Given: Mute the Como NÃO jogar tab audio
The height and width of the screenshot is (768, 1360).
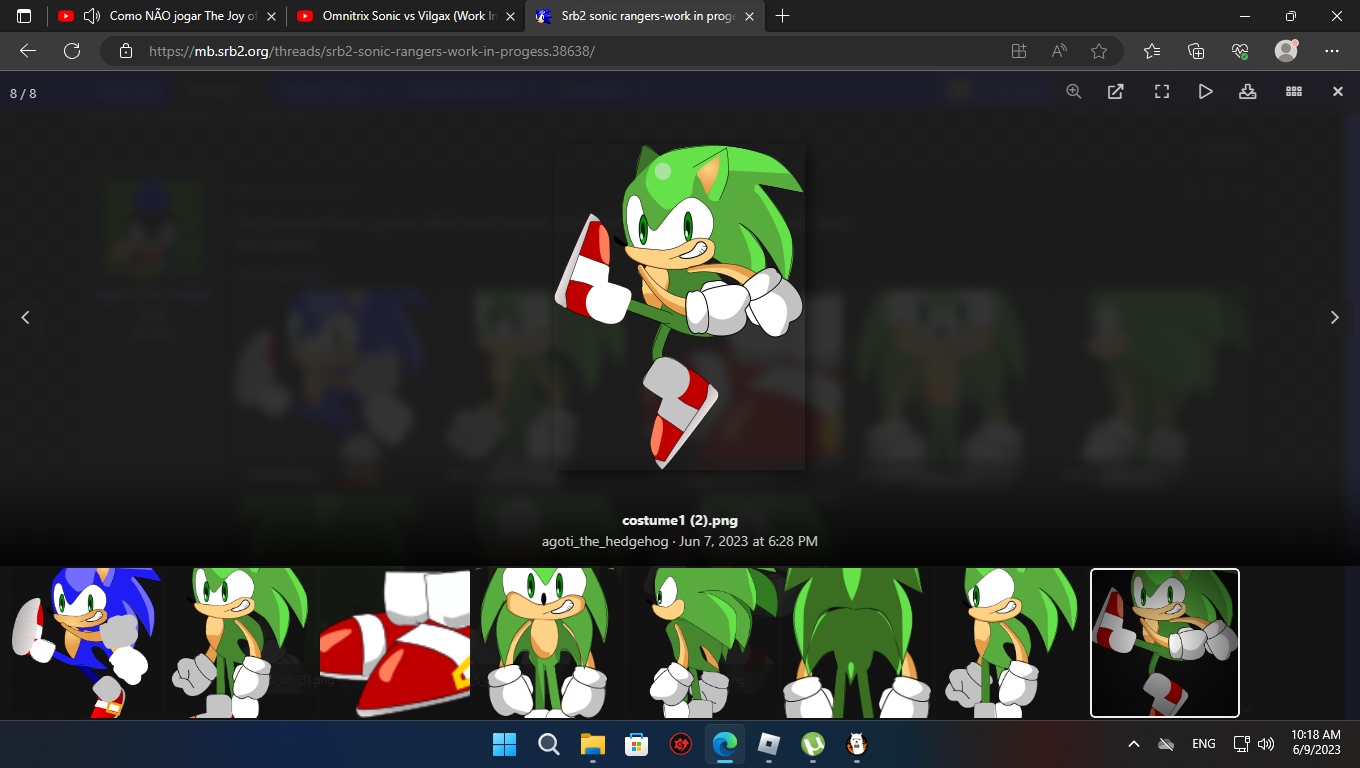Looking at the screenshot, I should (x=92, y=16).
